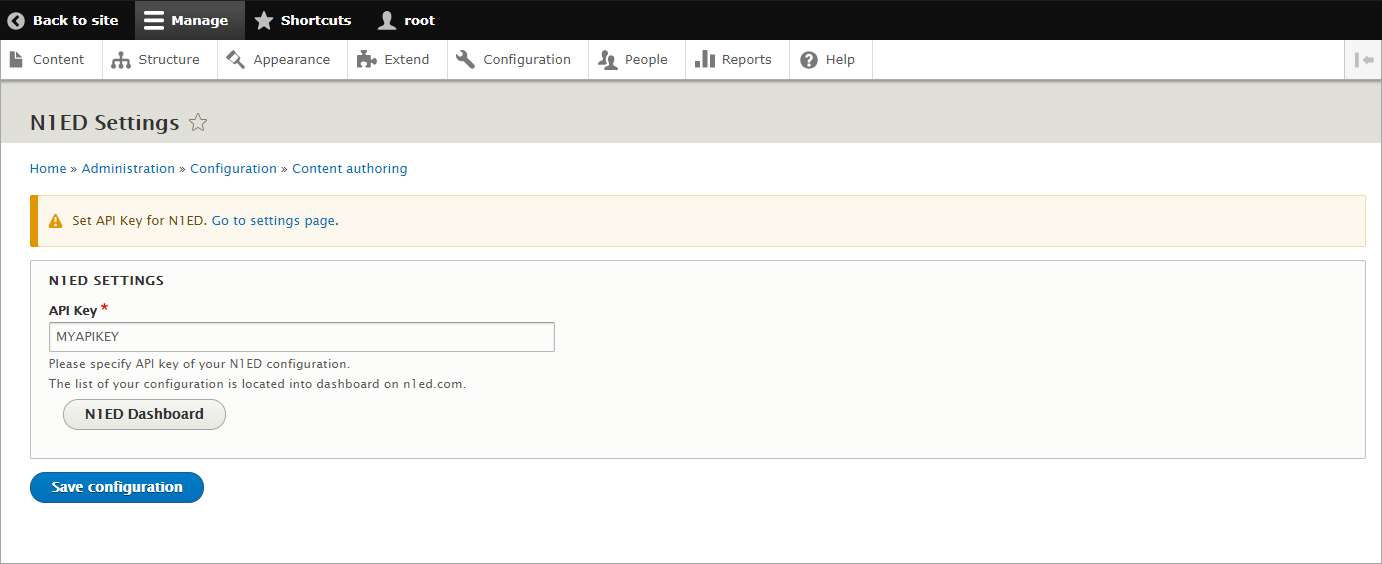Click the API Key field label

click(73, 311)
